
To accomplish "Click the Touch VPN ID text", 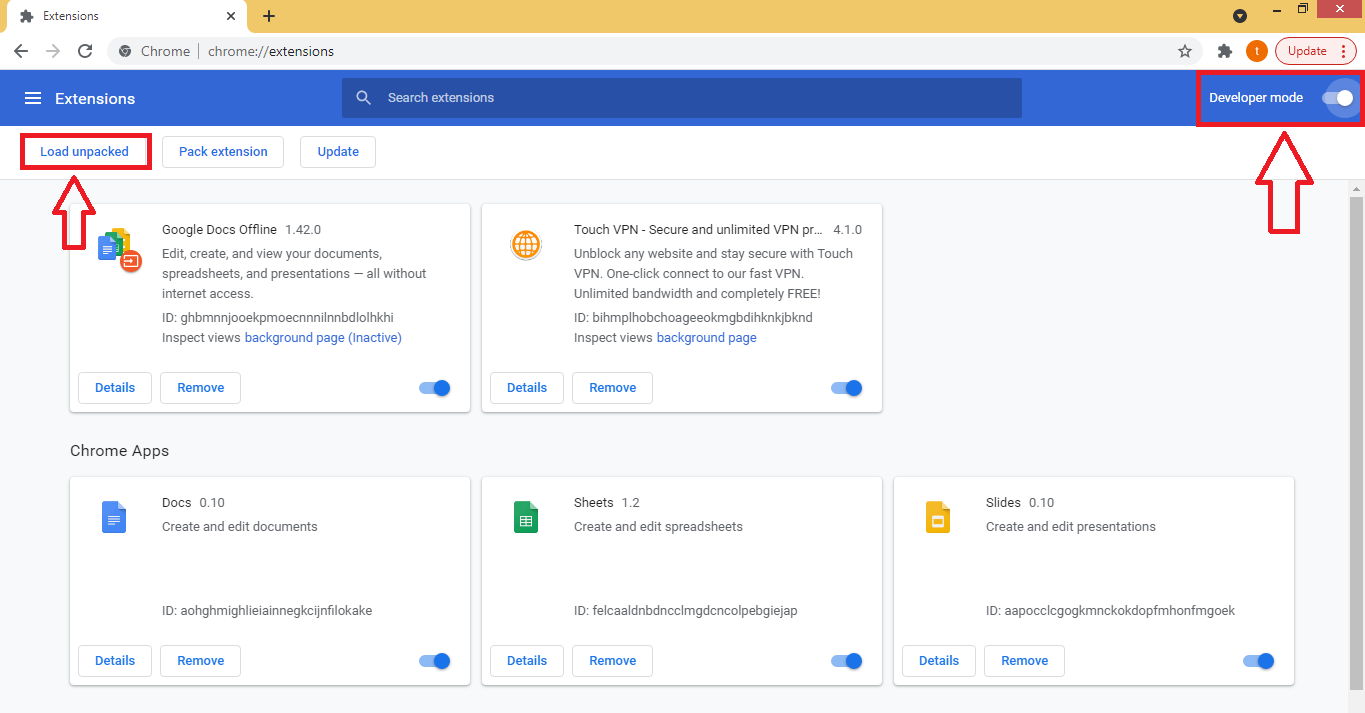I will tap(693, 318).
